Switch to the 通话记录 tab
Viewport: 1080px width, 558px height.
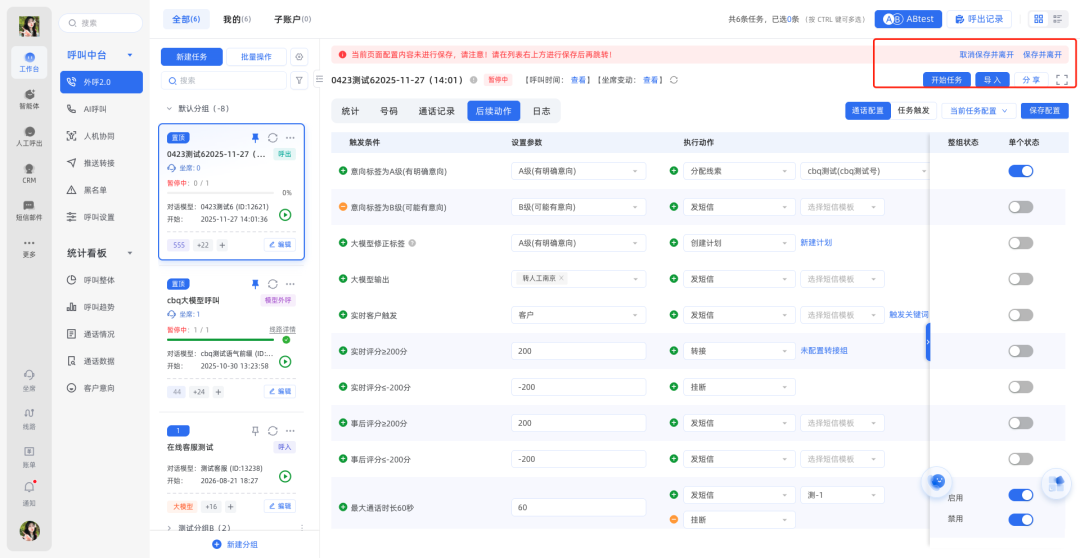click(x=436, y=111)
